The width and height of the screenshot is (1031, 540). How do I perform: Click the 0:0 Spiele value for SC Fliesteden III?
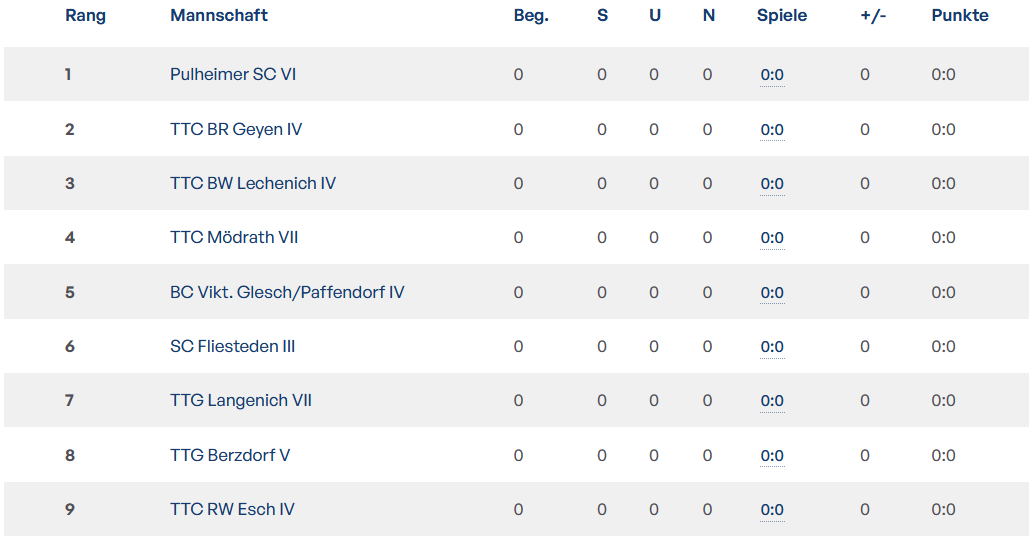point(772,347)
